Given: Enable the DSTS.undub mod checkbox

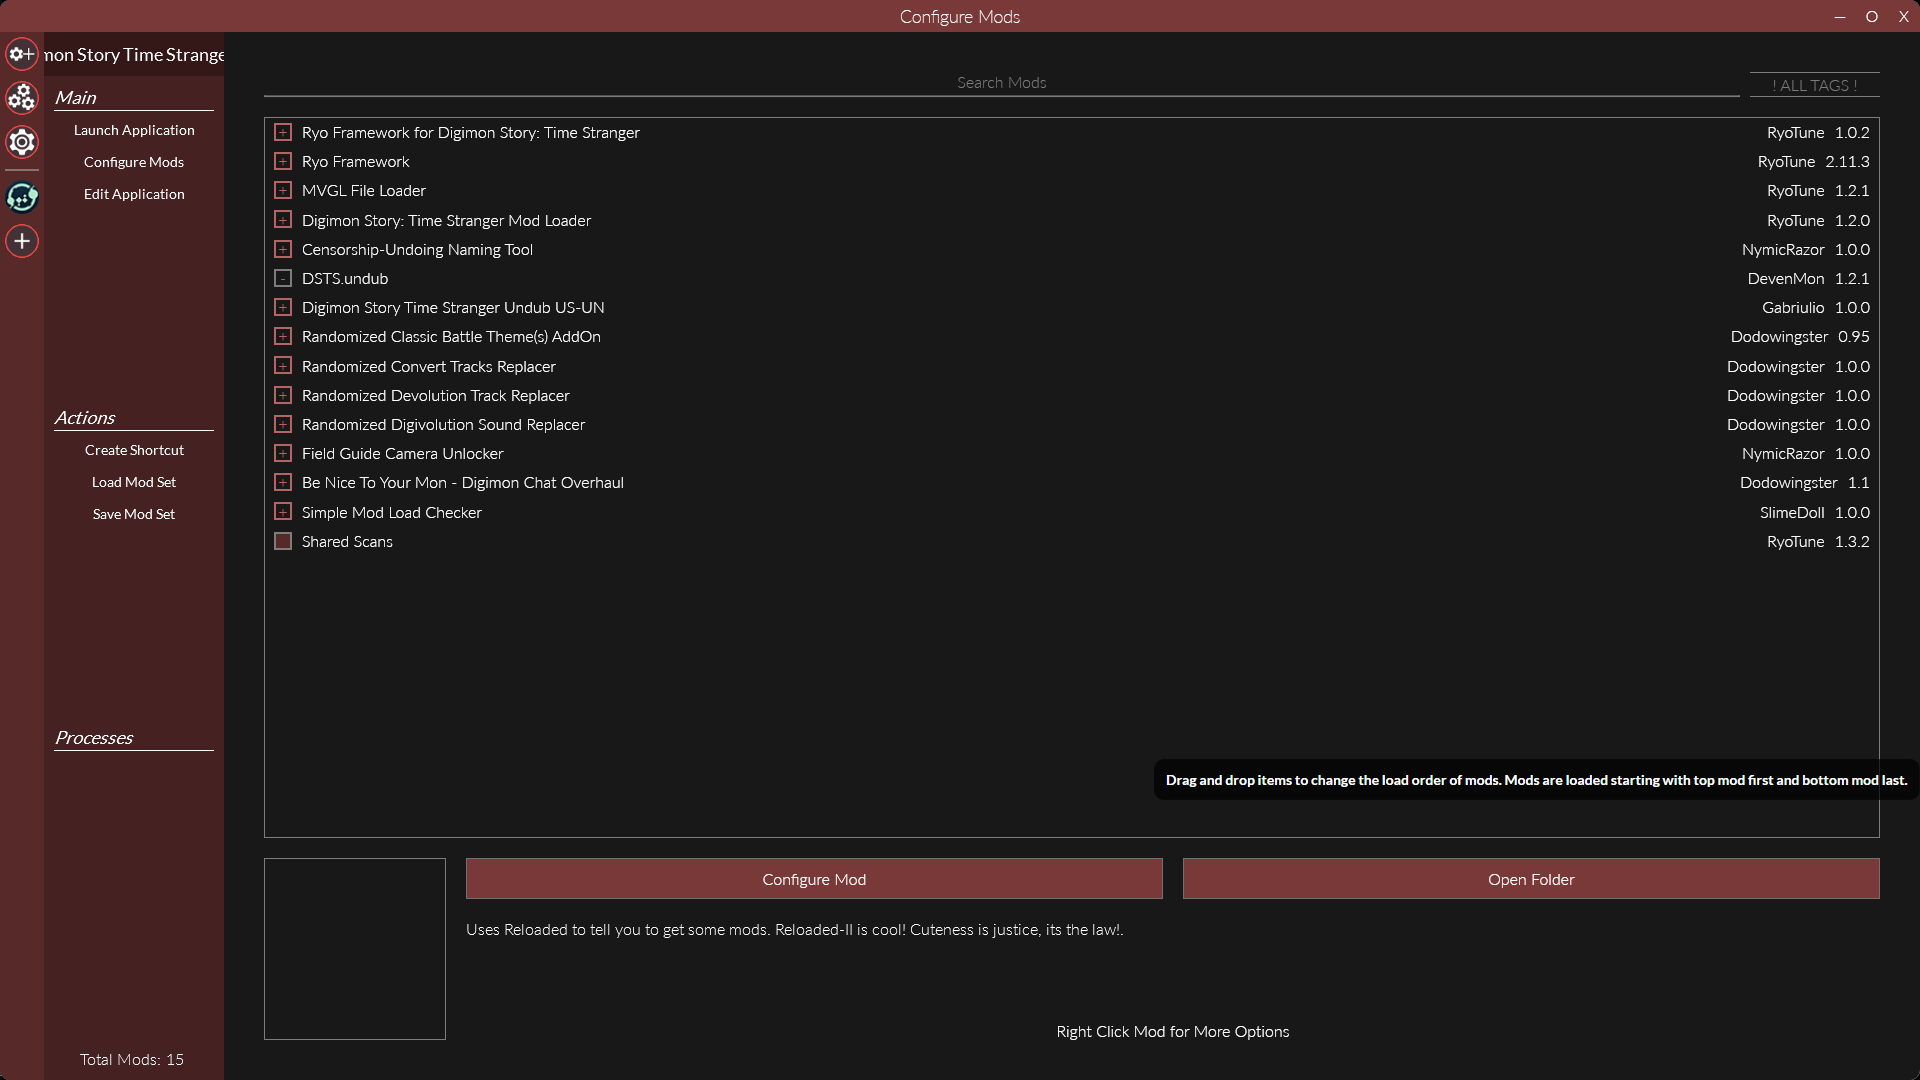Looking at the screenshot, I should [x=283, y=278].
